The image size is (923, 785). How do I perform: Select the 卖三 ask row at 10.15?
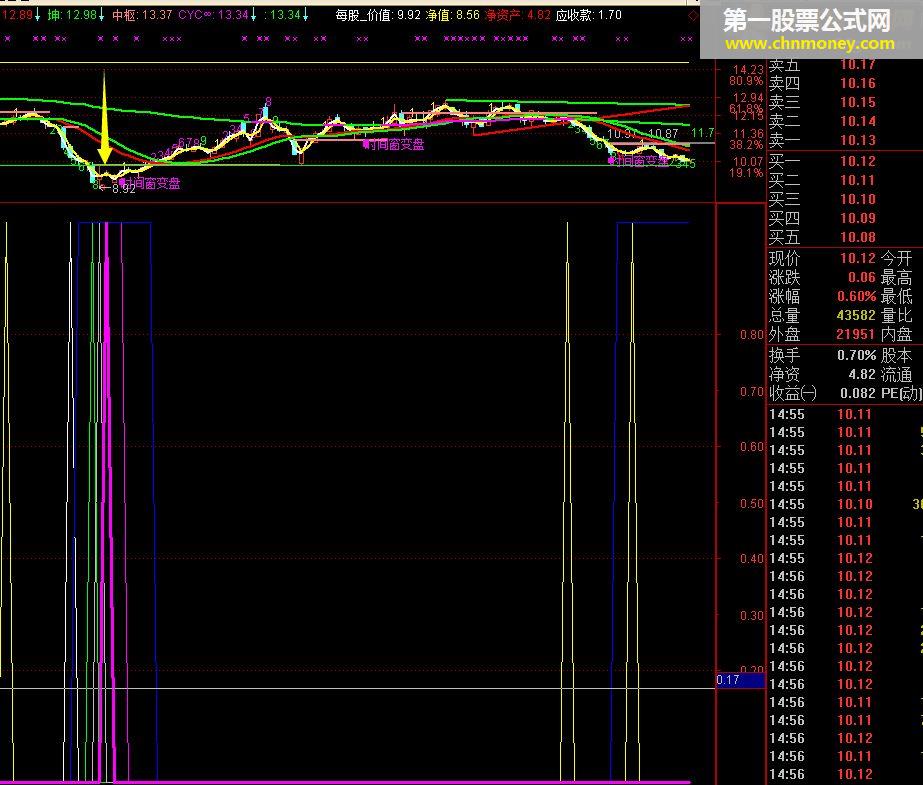[x=845, y=102]
